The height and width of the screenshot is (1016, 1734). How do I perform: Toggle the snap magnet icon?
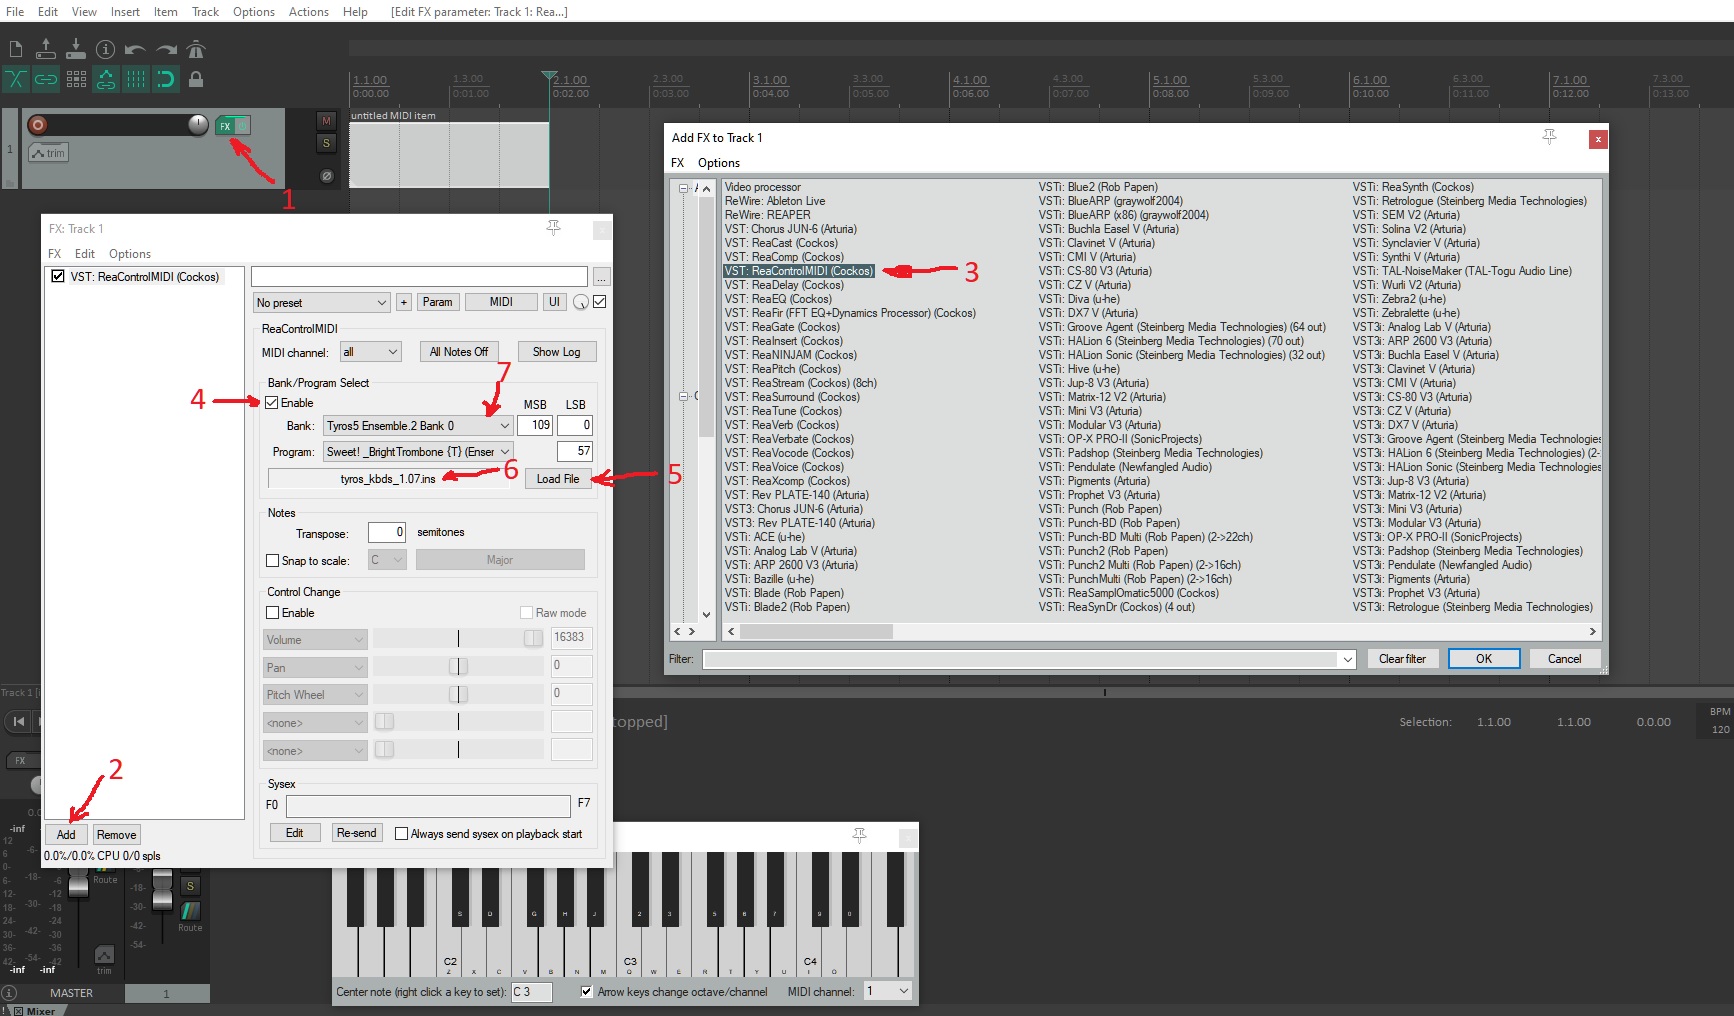166,79
